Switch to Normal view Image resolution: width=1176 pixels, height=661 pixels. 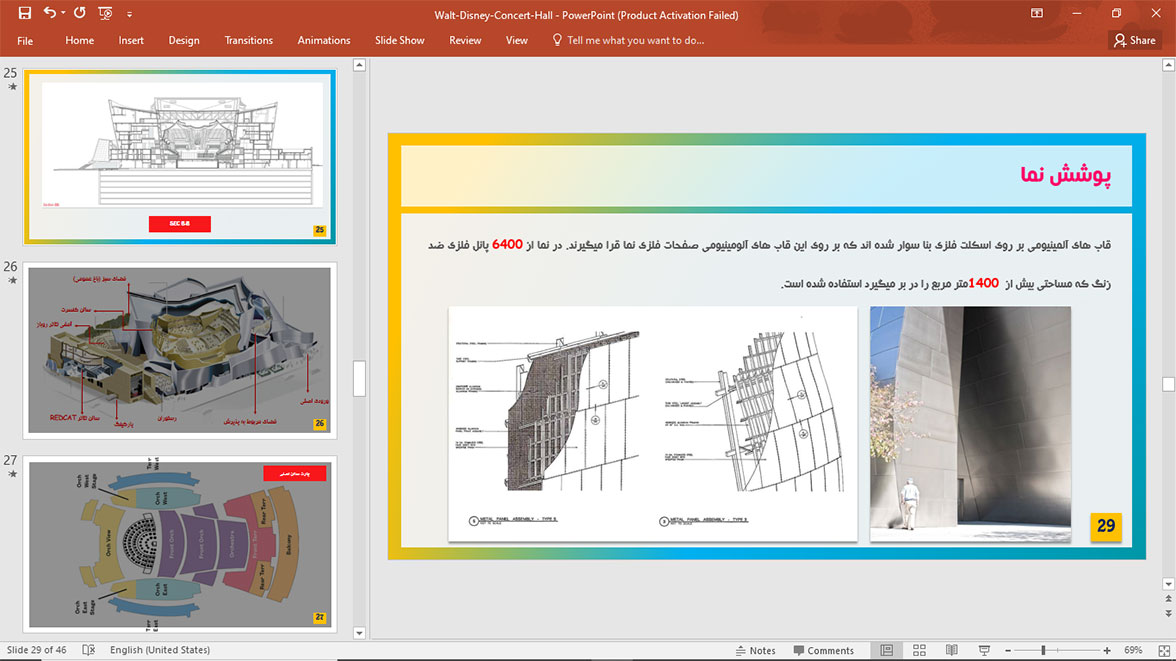[886, 650]
